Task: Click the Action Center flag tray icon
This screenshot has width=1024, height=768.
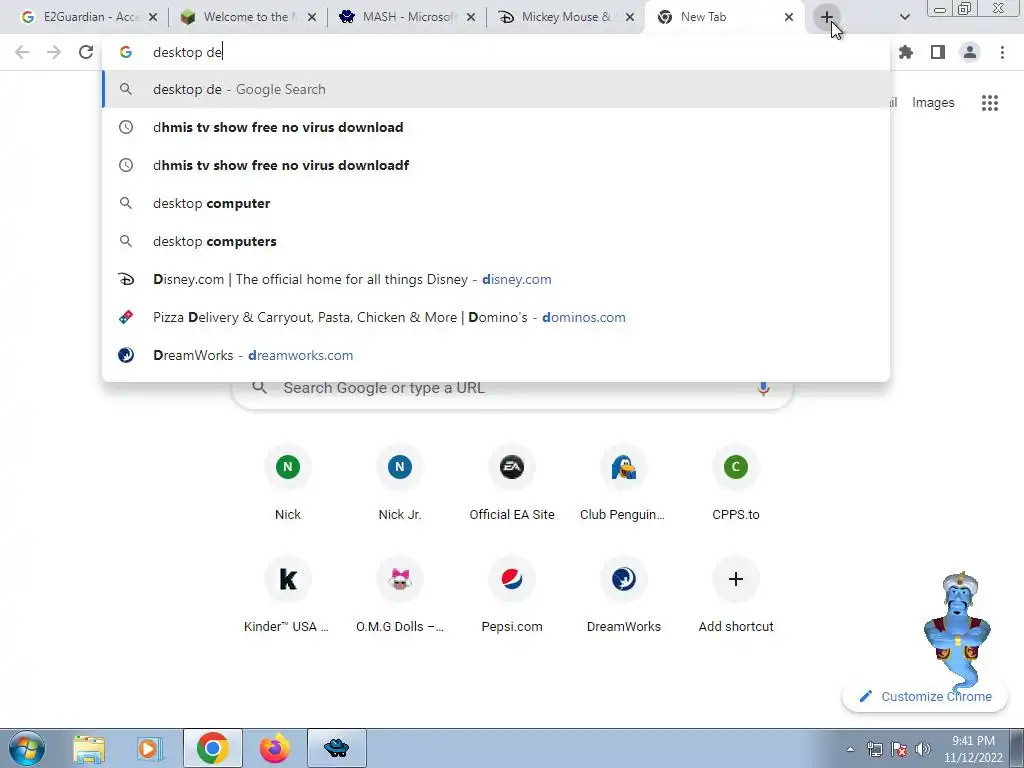Action: point(899,749)
